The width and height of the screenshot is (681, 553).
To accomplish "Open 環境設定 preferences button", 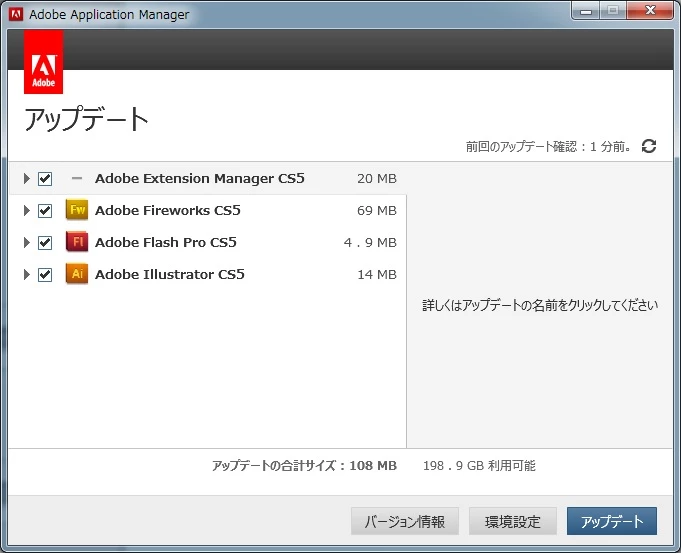I will pyautogui.click(x=512, y=521).
